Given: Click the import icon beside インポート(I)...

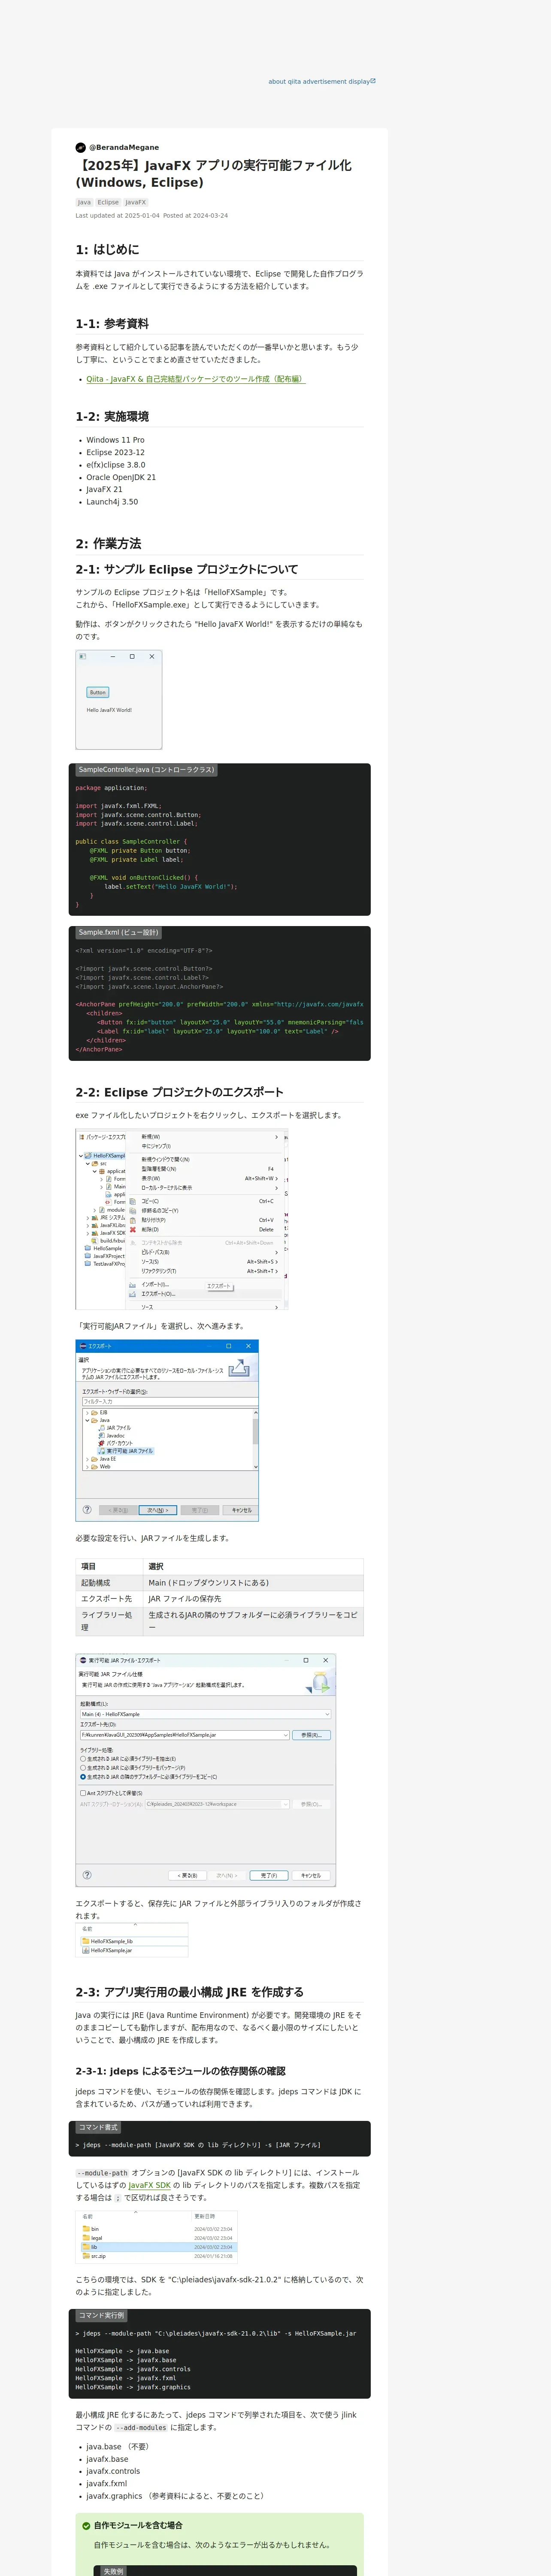Looking at the screenshot, I should tap(133, 1284).
